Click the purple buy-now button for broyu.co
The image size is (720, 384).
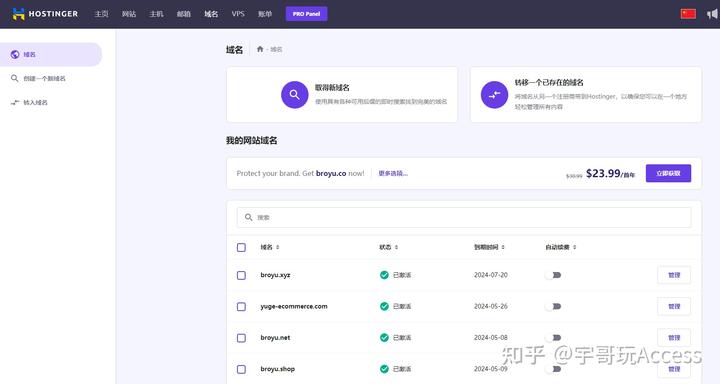668,173
